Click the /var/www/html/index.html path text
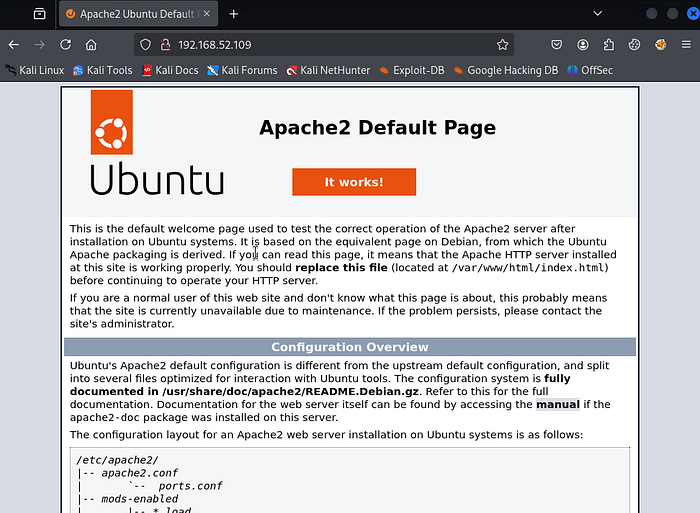The image size is (700, 513). pos(528,268)
